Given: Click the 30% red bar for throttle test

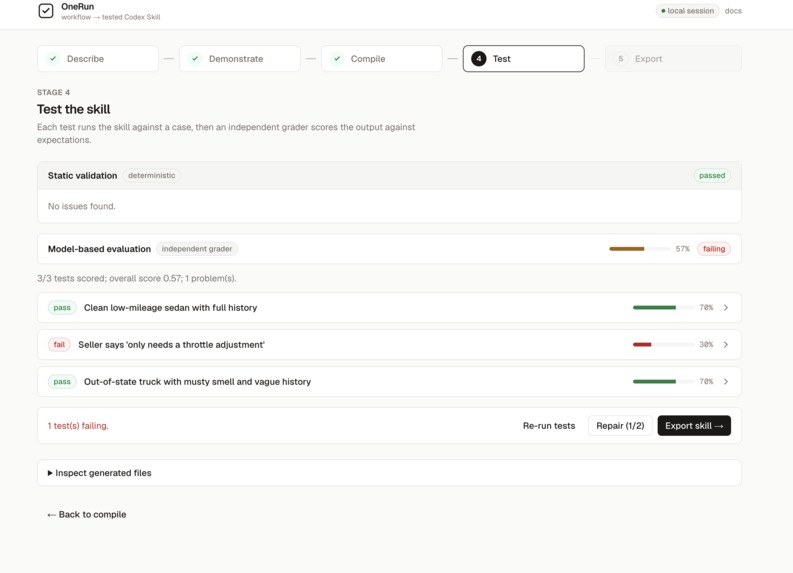Looking at the screenshot, I should click(x=663, y=344).
